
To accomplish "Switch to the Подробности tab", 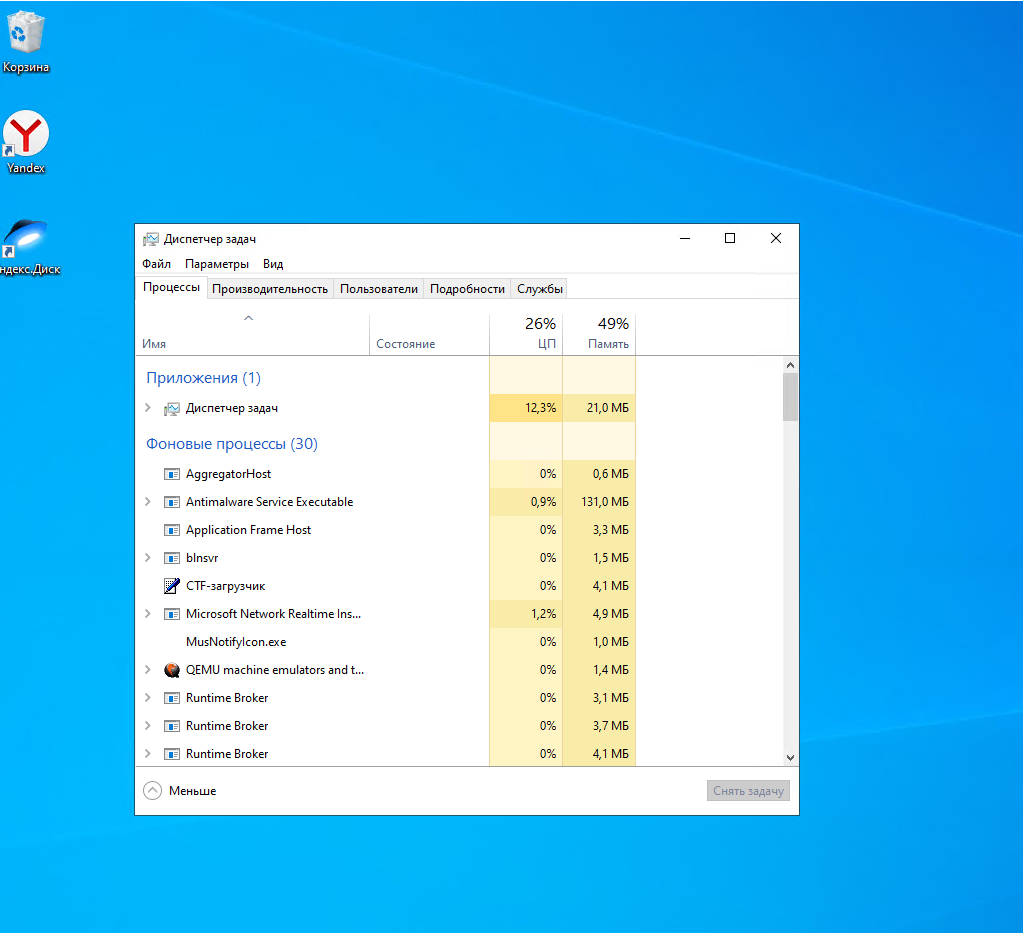I will click(x=467, y=289).
